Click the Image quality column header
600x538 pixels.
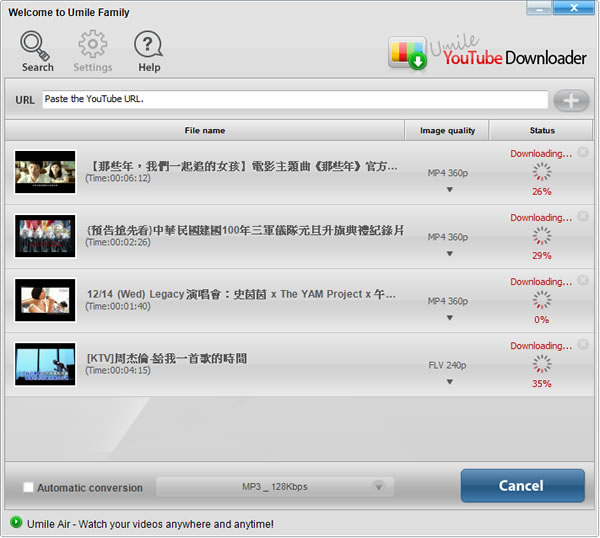click(x=447, y=130)
